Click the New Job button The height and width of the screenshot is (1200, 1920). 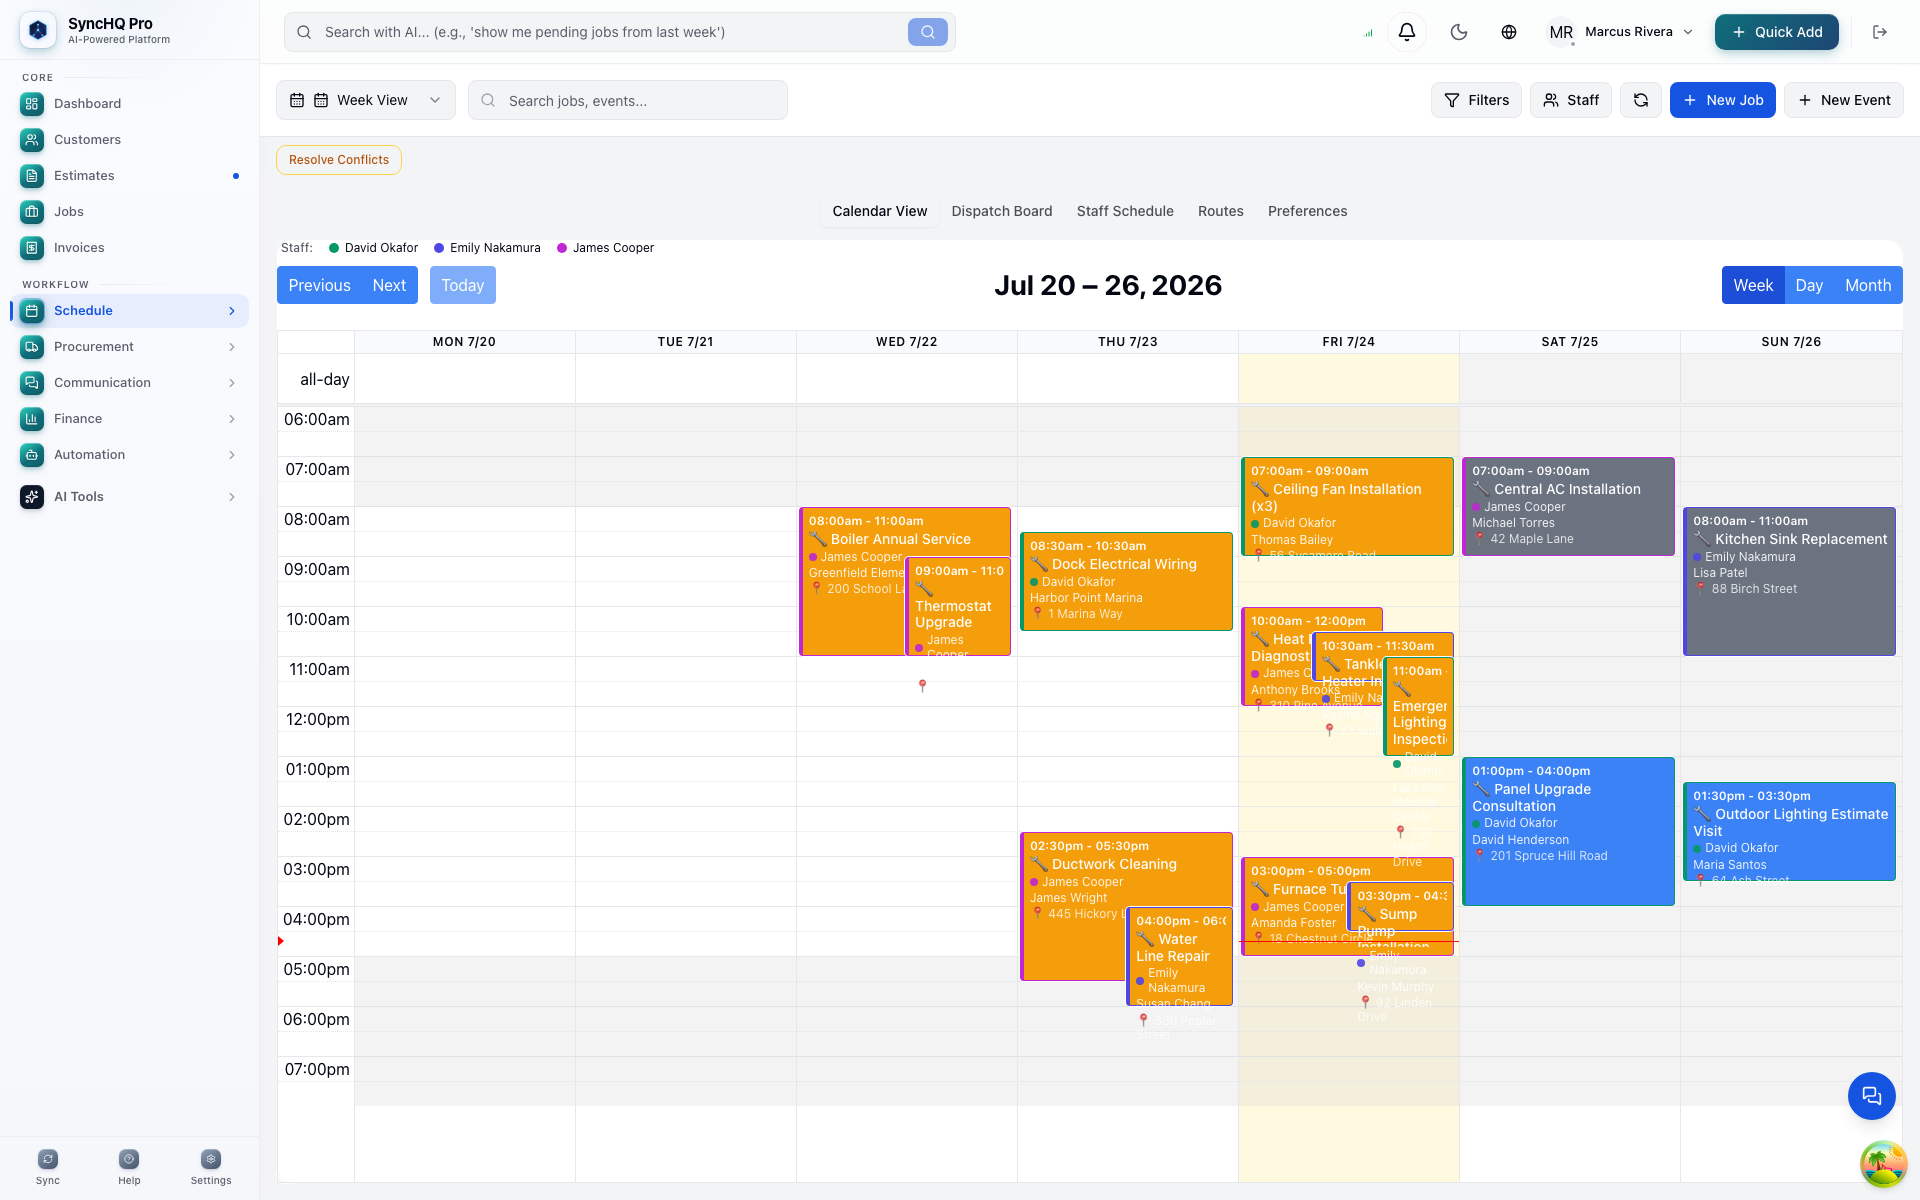(1722, 100)
